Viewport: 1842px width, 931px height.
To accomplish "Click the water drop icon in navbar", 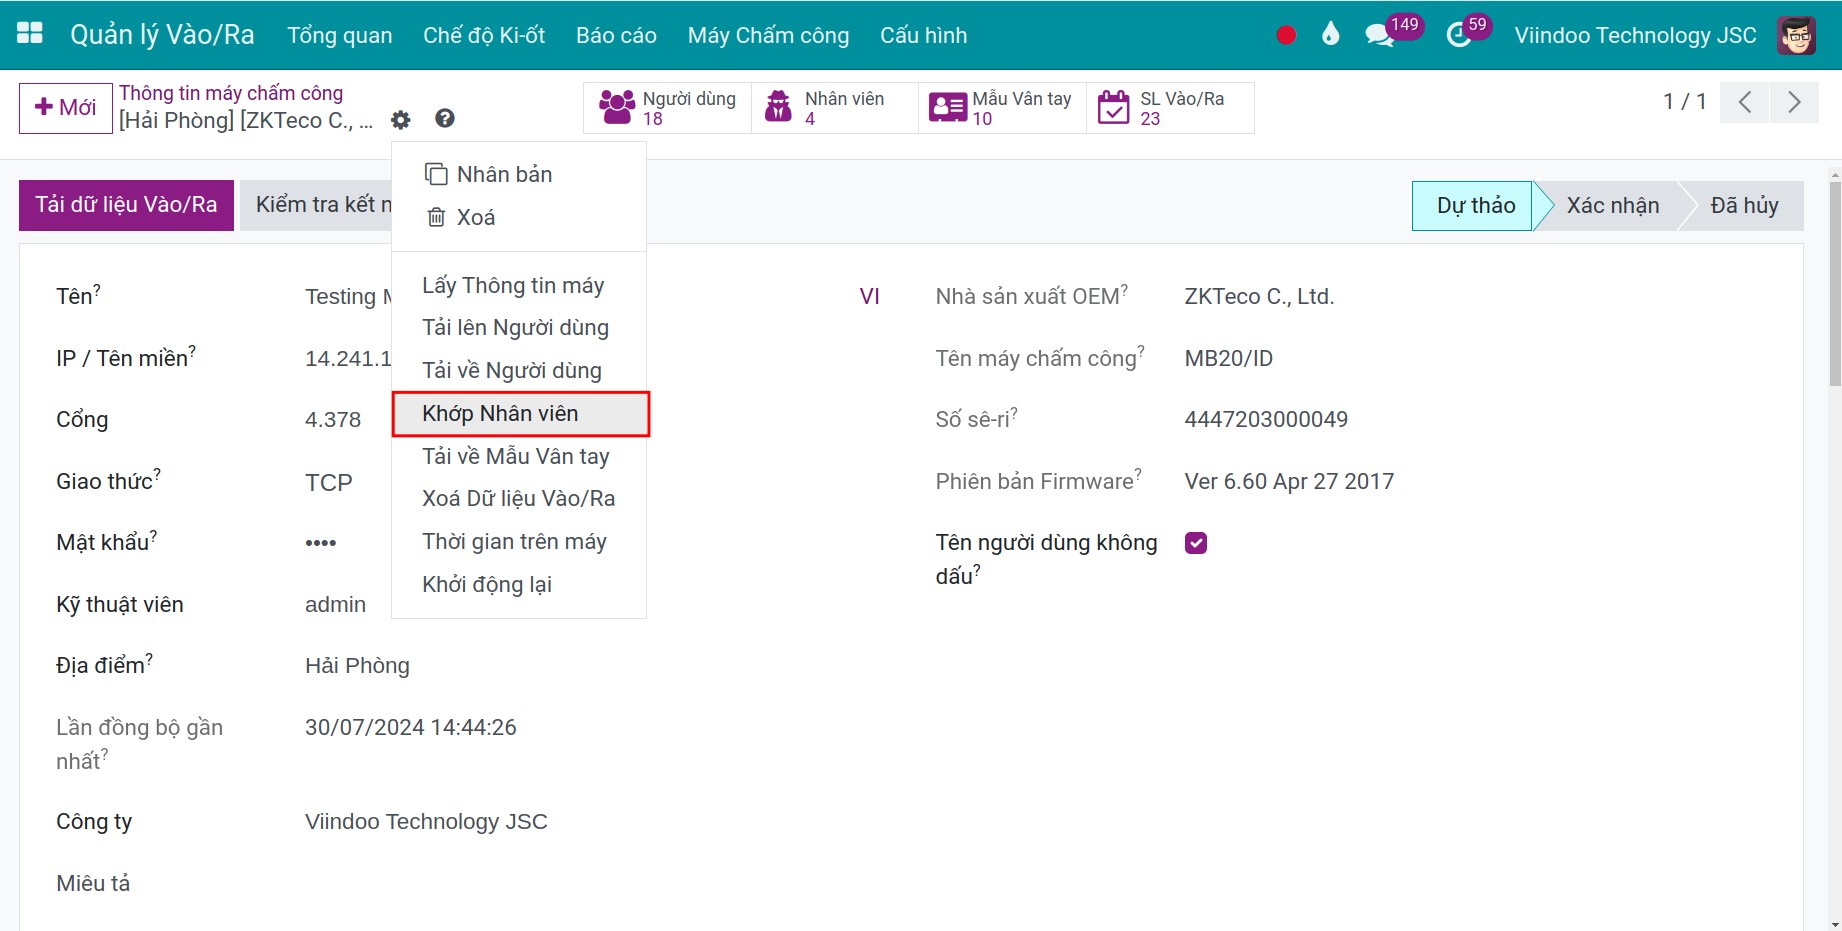I will tap(1330, 35).
